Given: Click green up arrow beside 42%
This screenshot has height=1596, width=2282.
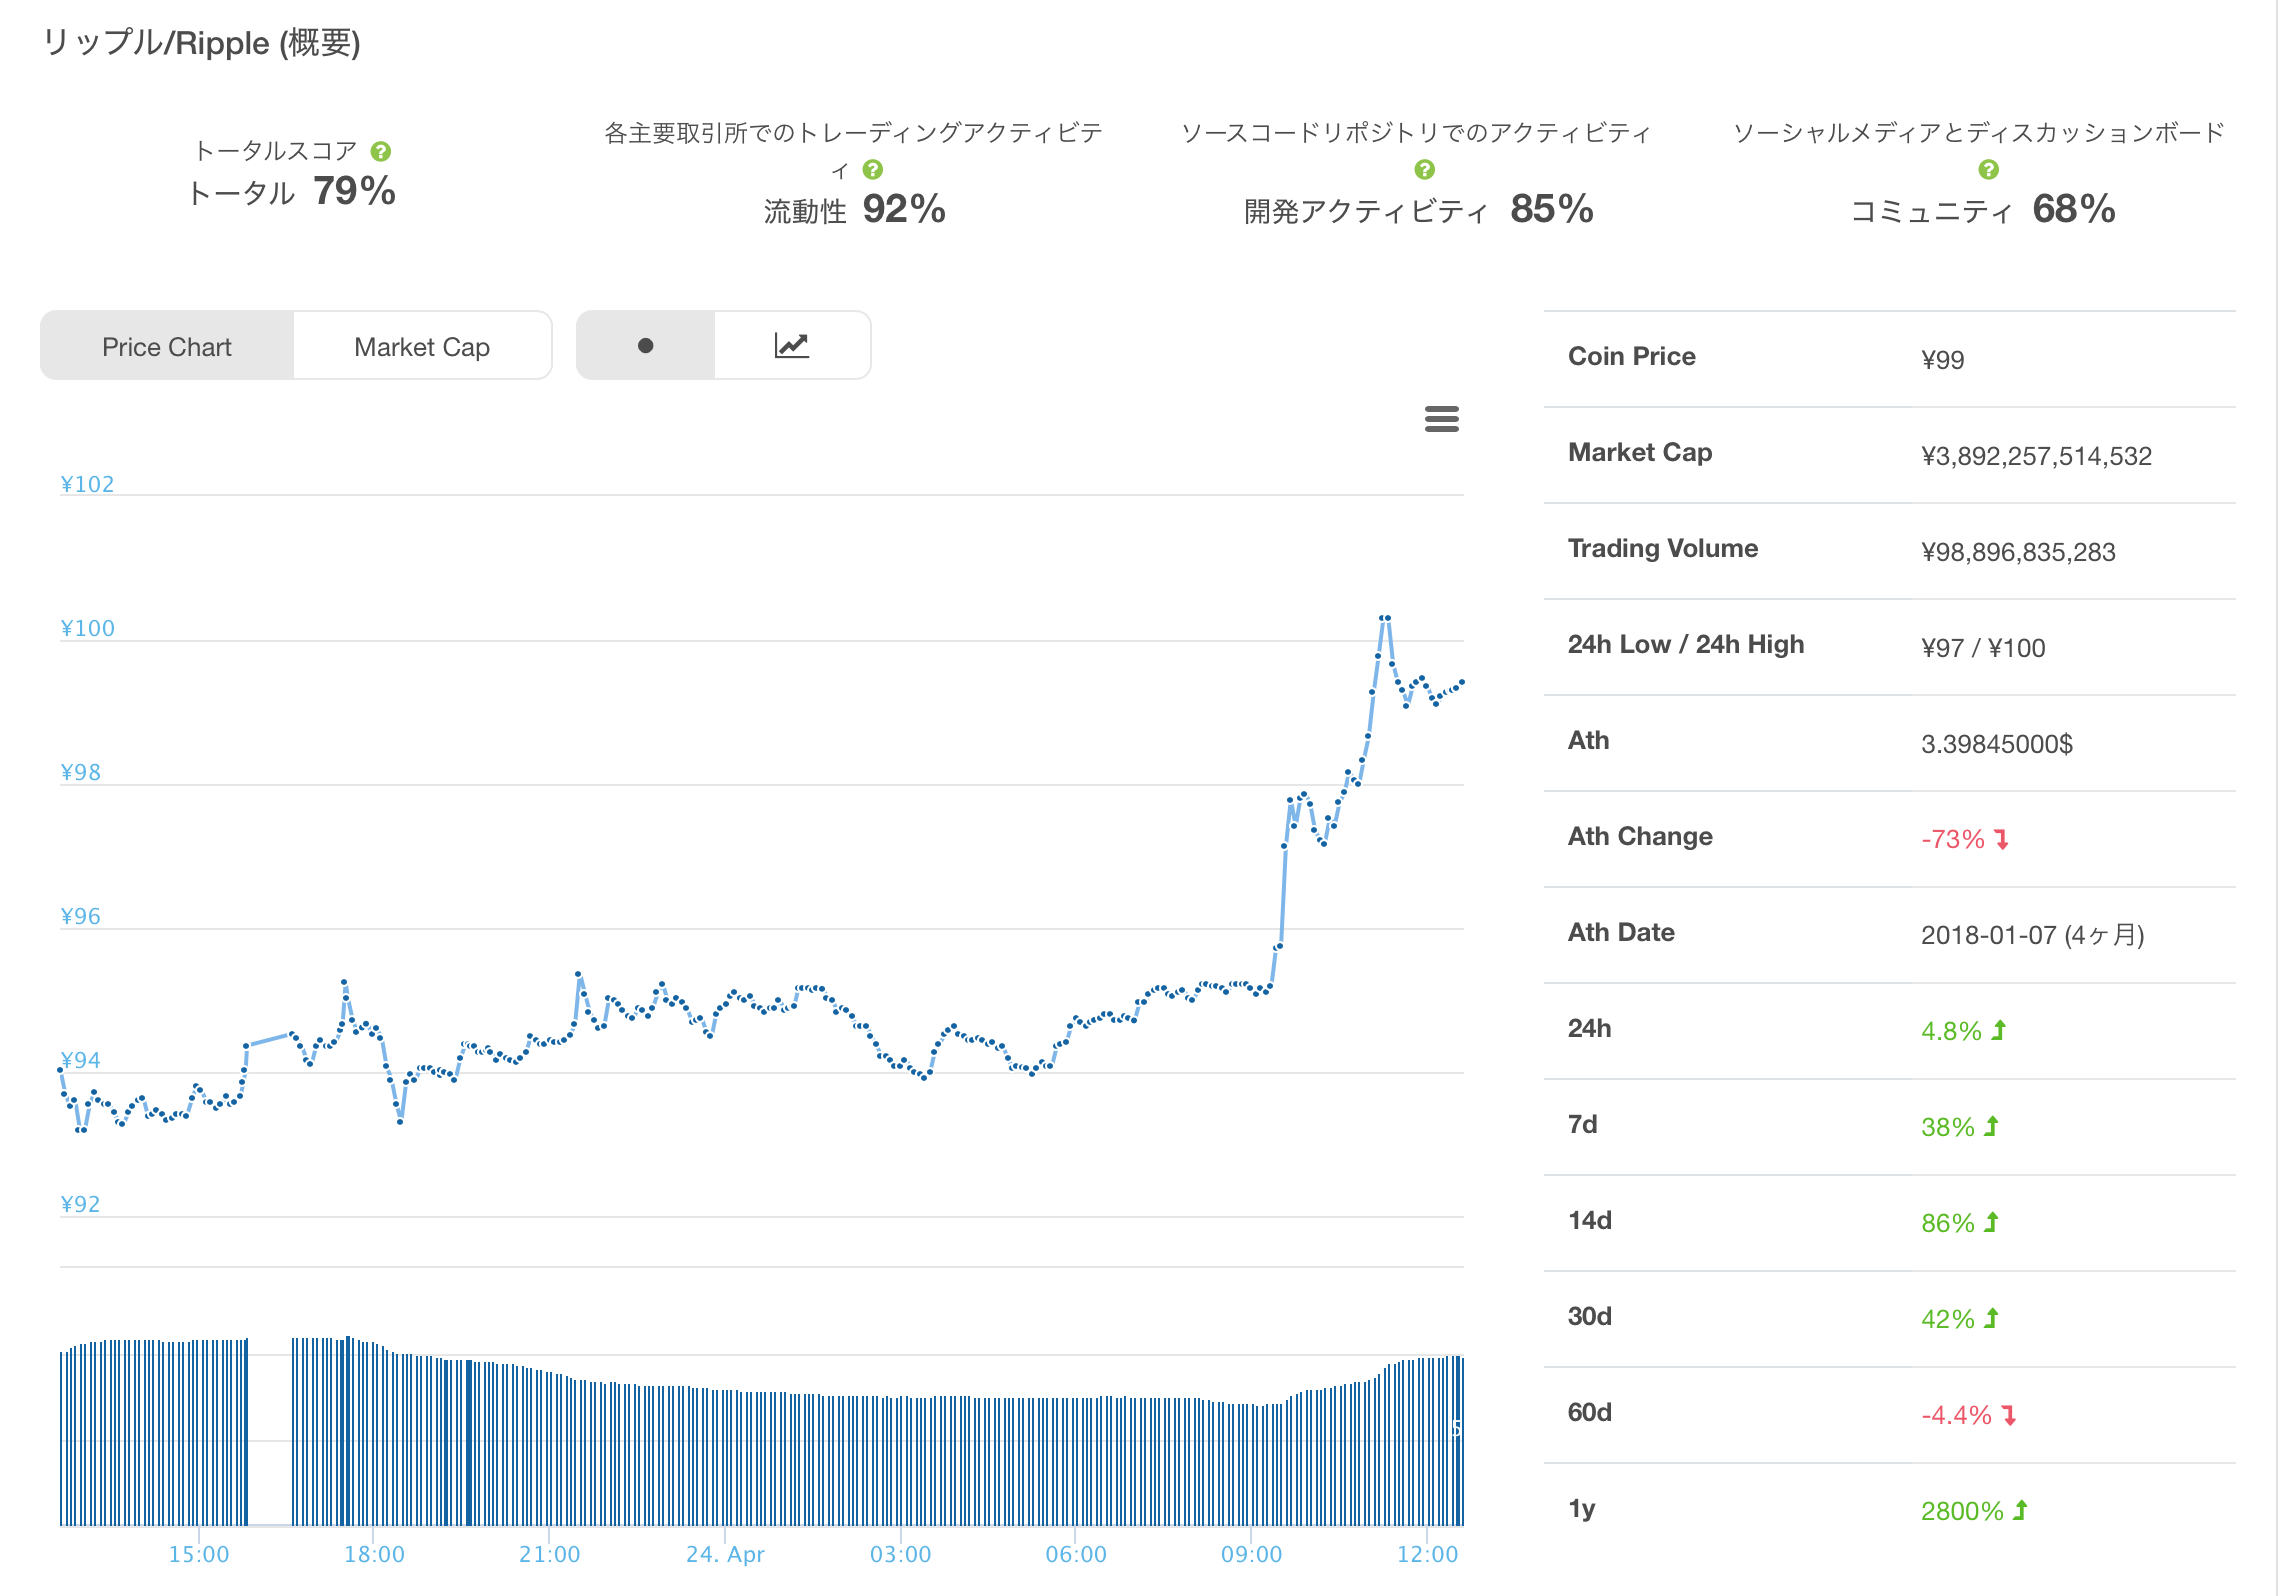Looking at the screenshot, I should [1991, 1318].
